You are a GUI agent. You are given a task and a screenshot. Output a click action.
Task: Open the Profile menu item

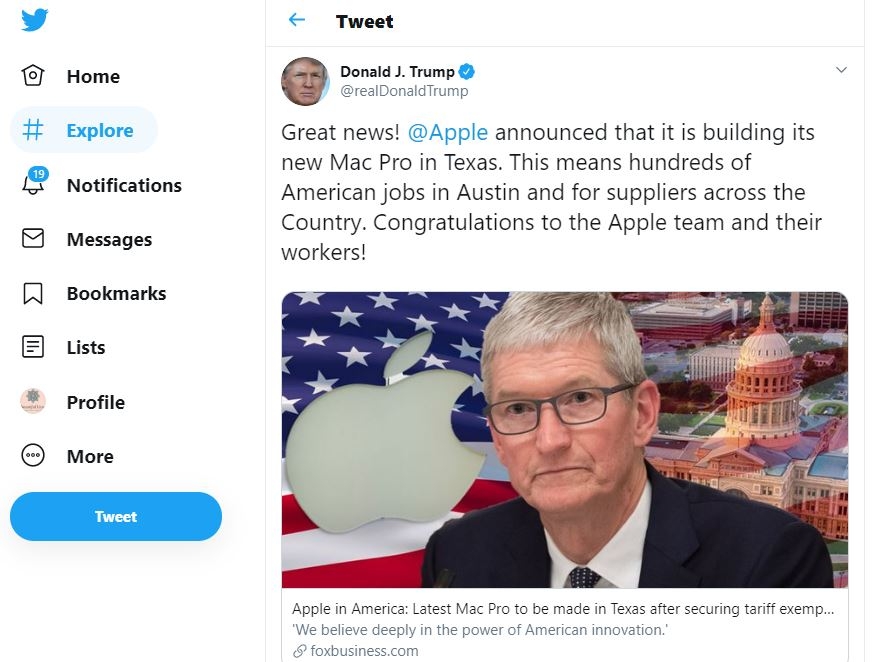coord(73,402)
